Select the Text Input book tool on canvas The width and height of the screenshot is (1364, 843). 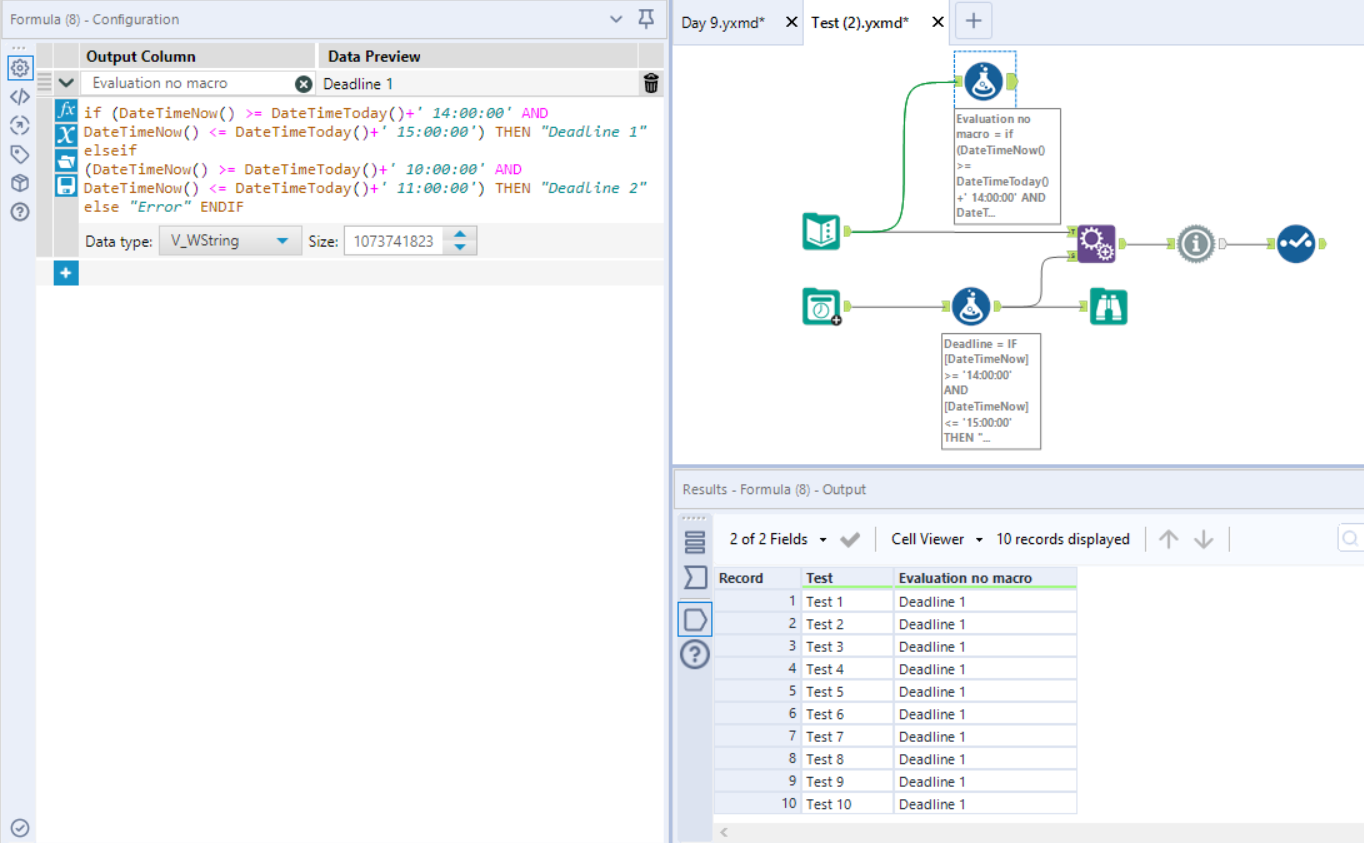click(822, 232)
